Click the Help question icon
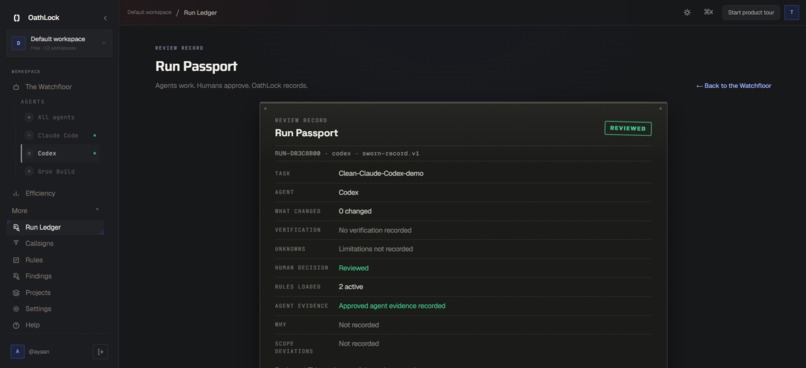Image resolution: width=806 pixels, height=368 pixels. click(16, 325)
